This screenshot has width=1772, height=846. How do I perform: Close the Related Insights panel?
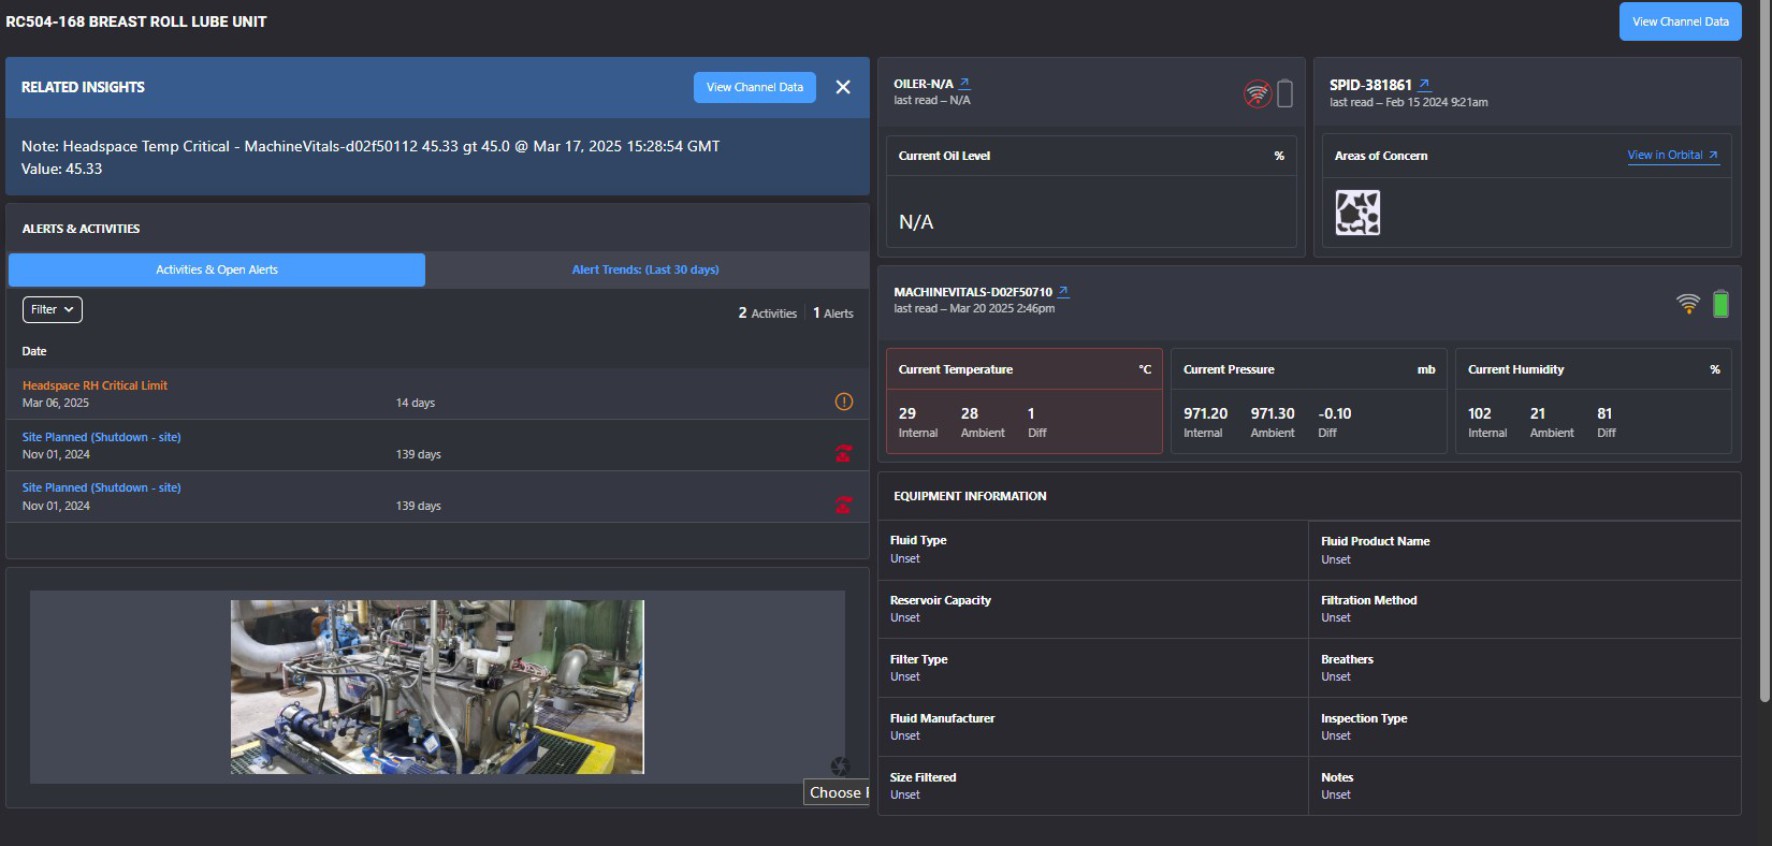[x=843, y=87]
